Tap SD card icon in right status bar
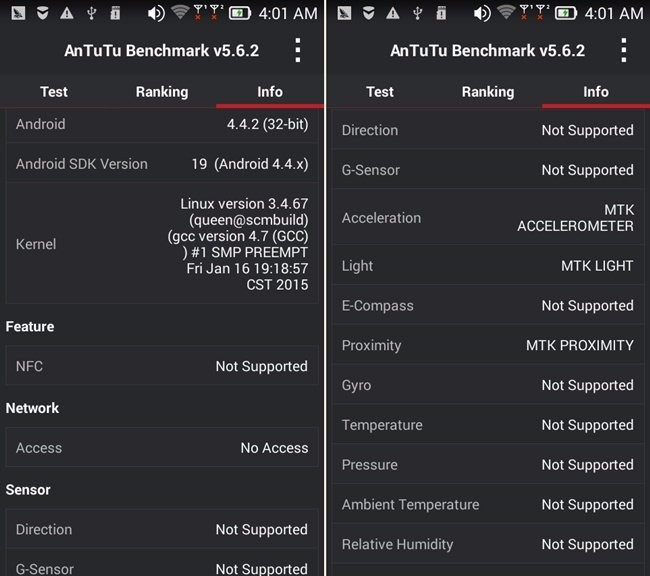 [x=443, y=13]
